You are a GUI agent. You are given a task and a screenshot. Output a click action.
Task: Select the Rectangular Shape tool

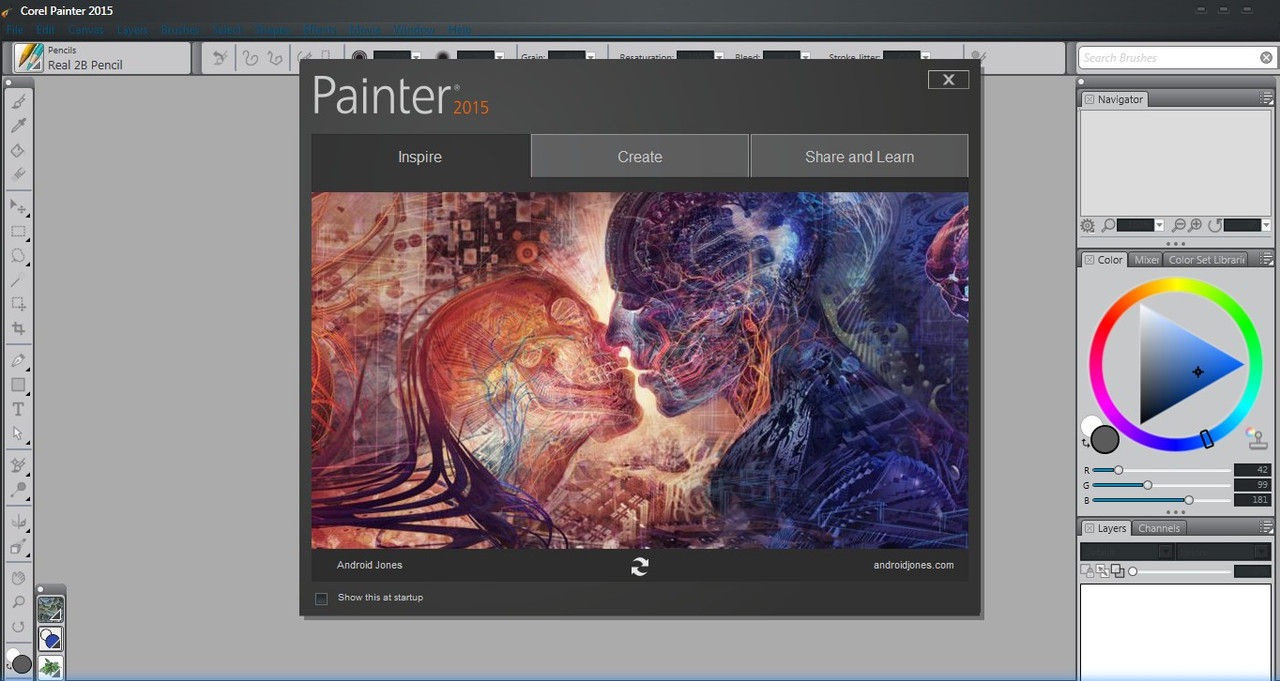(x=18, y=385)
